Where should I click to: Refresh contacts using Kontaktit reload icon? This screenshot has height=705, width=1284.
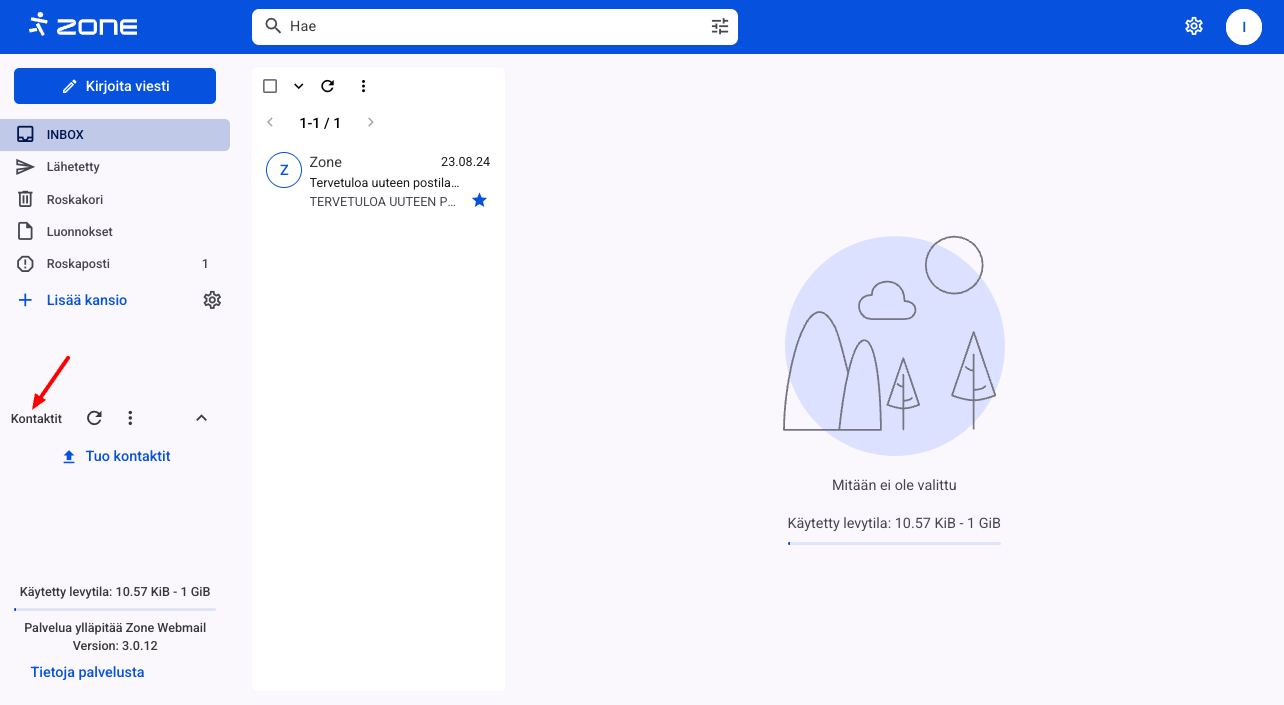(x=94, y=418)
